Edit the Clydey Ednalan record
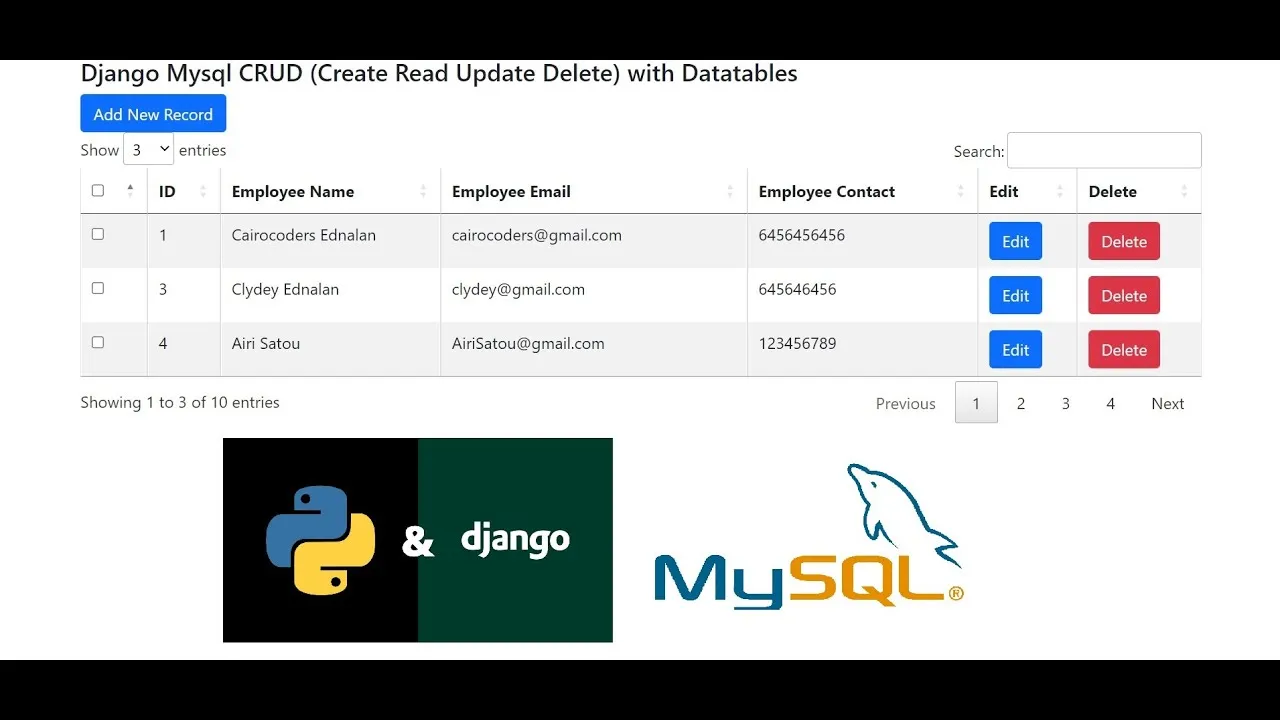This screenshot has height=720, width=1280. (1015, 295)
